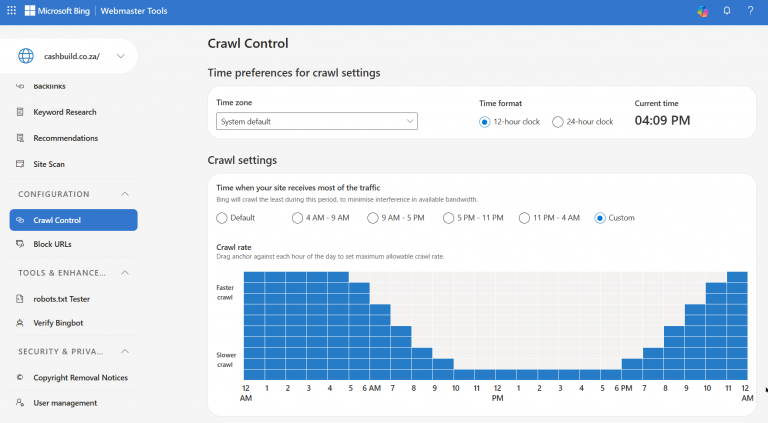Image resolution: width=768 pixels, height=423 pixels.
Task: Expand the cashbuild.co.za site selector
Action: [x=120, y=56]
